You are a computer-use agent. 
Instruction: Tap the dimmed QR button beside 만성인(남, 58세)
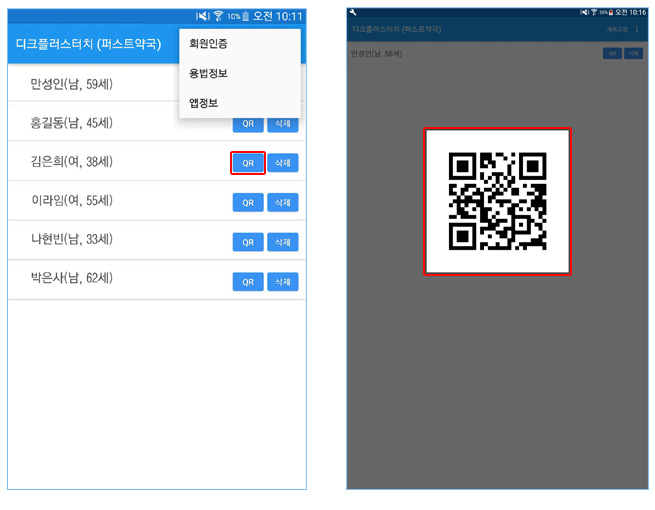tap(612, 53)
